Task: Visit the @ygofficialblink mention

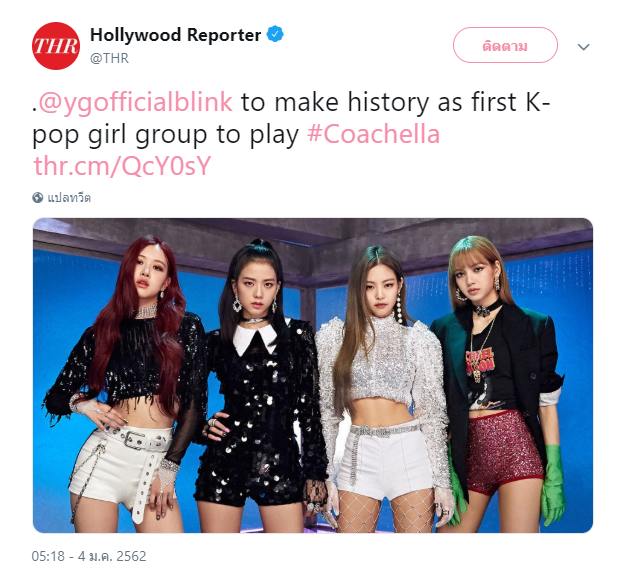Action: [135, 102]
